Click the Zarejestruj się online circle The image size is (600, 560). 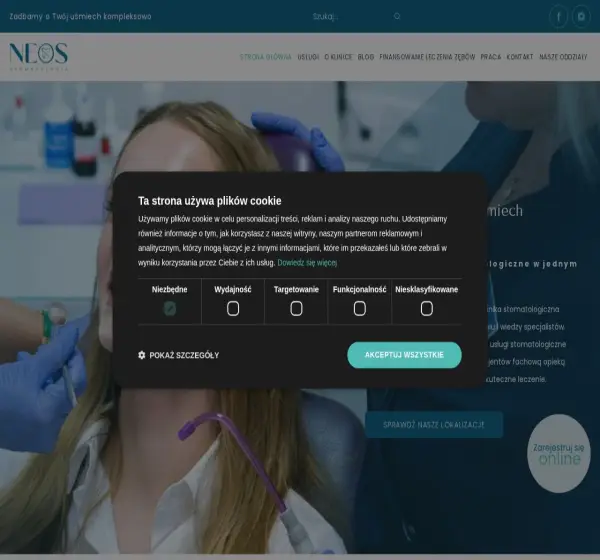click(x=558, y=453)
